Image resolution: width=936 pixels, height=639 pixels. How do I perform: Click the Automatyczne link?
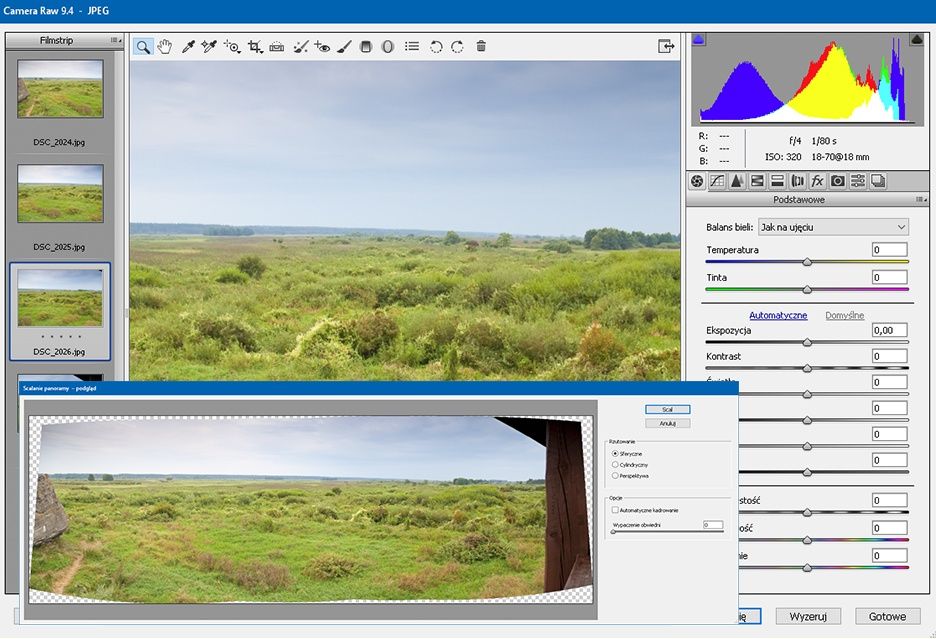tap(778, 315)
